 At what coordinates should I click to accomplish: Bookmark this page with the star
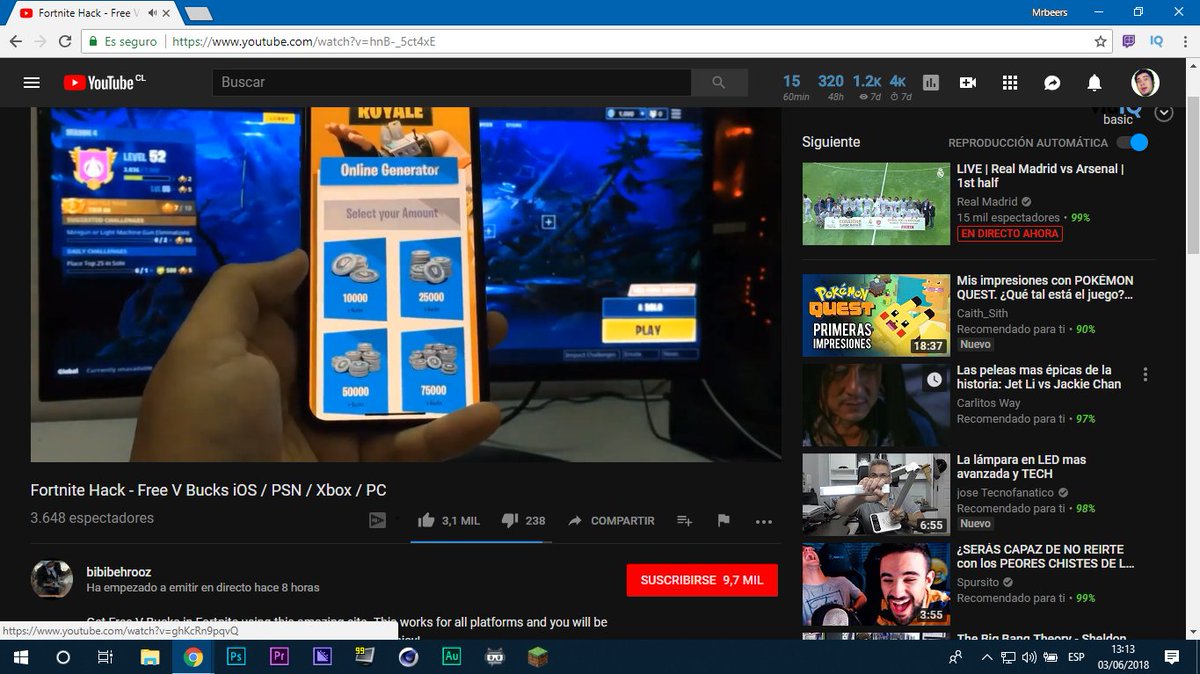(x=1100, y=42)
